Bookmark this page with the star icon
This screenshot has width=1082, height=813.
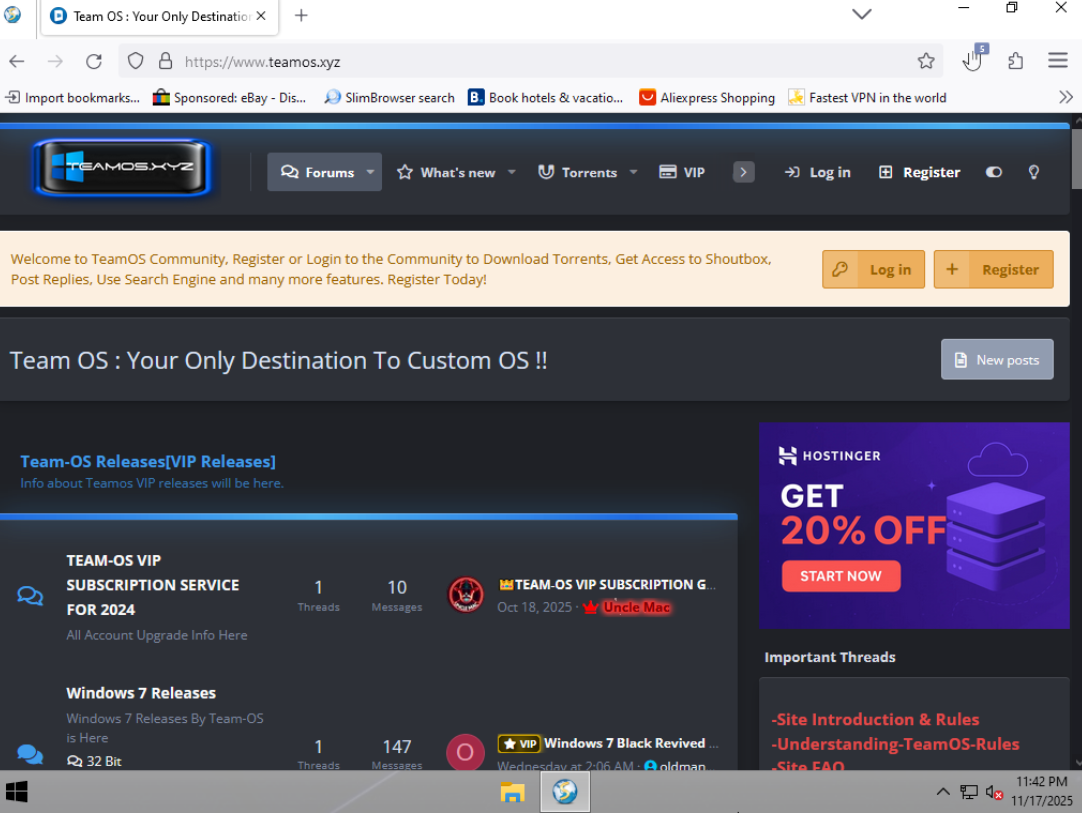pos(926,61)
